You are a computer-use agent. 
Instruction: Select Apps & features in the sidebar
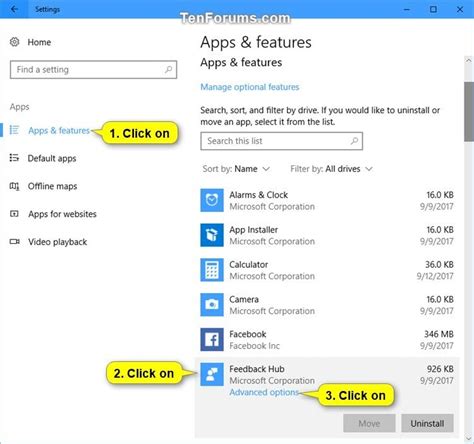tap(59, 130)
